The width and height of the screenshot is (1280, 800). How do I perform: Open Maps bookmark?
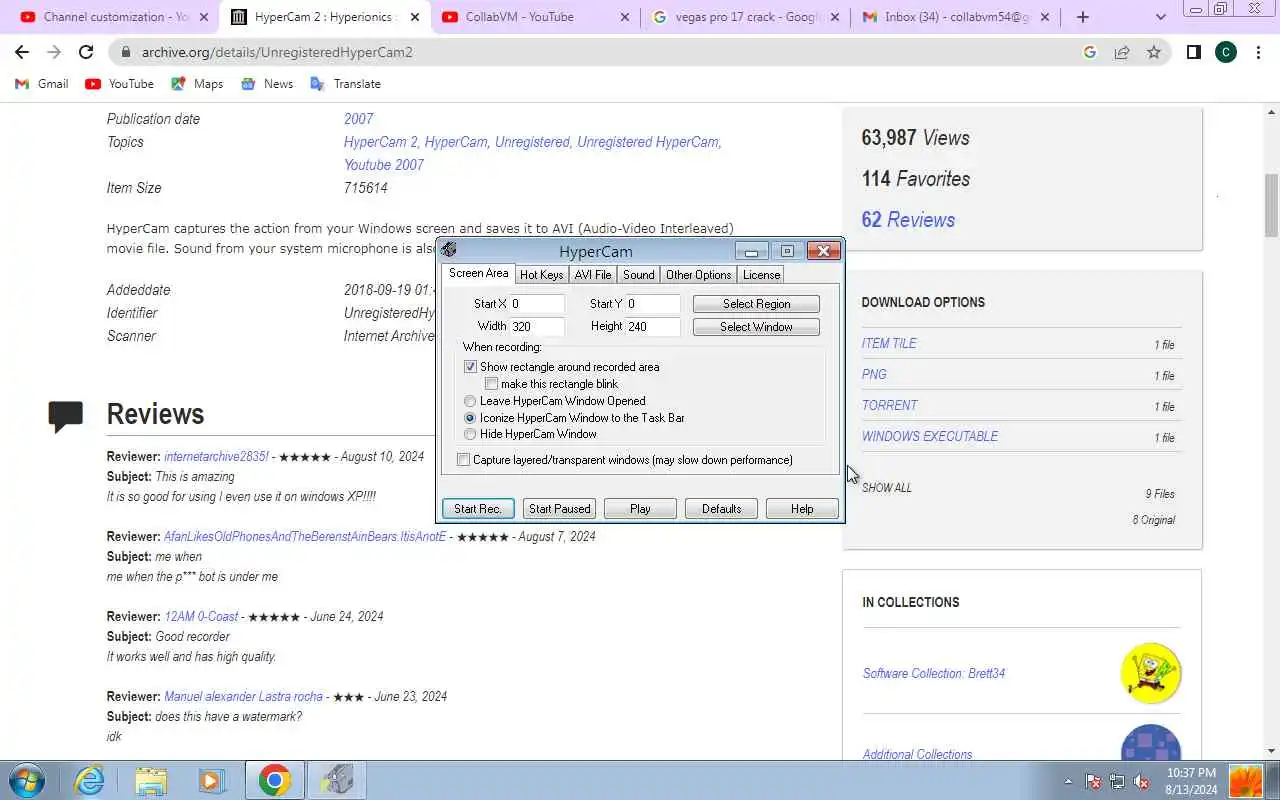click(x=197, y=84)
